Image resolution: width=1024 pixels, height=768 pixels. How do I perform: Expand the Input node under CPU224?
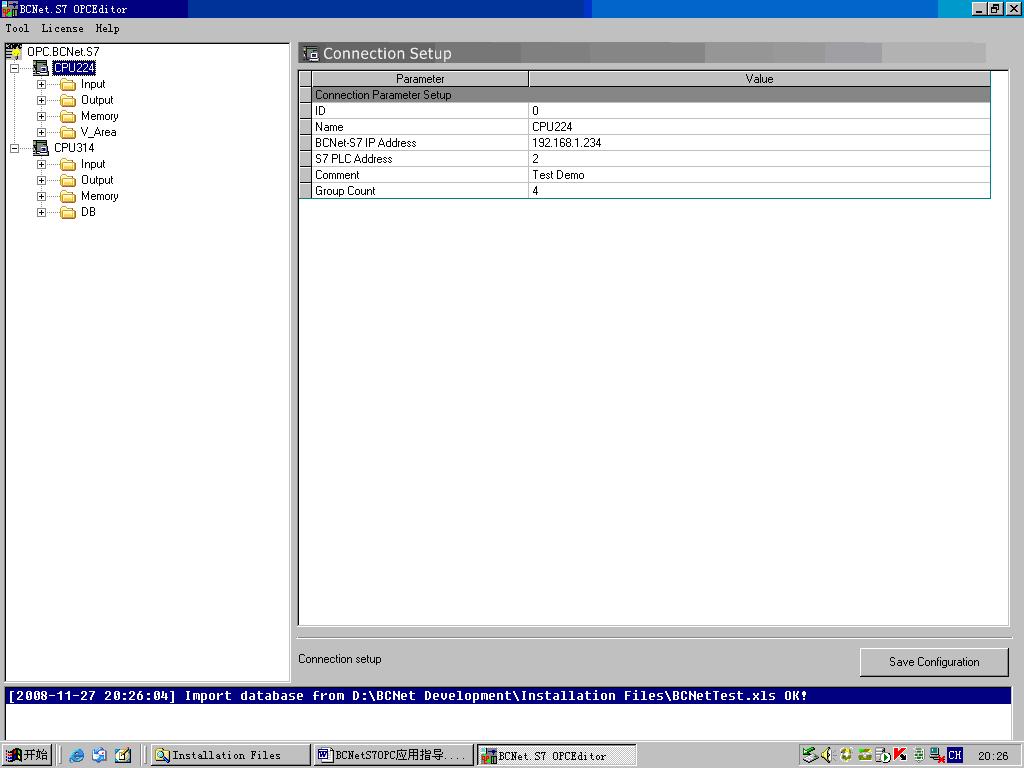point(41,84)
